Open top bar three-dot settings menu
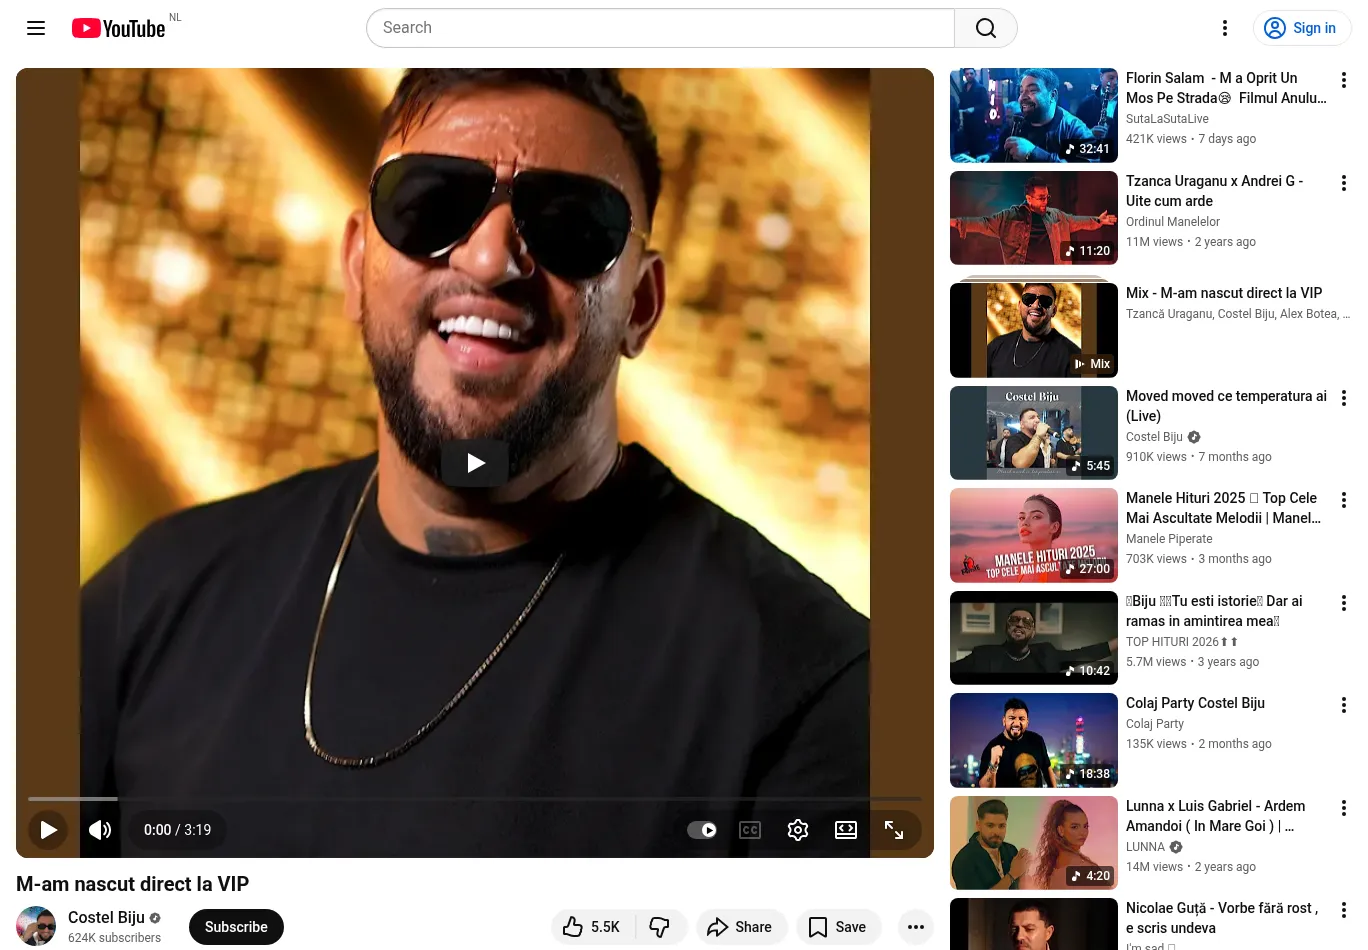This screenshot has height=950, width=1368. point(1225,28)
